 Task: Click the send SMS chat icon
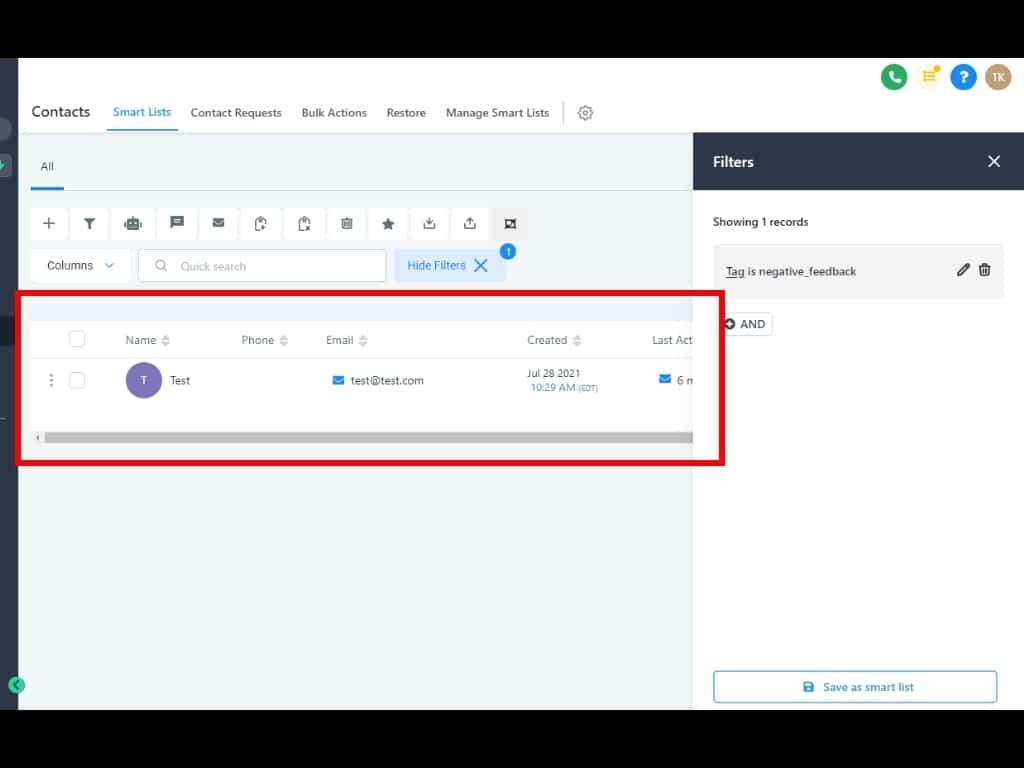click(176, 224)
